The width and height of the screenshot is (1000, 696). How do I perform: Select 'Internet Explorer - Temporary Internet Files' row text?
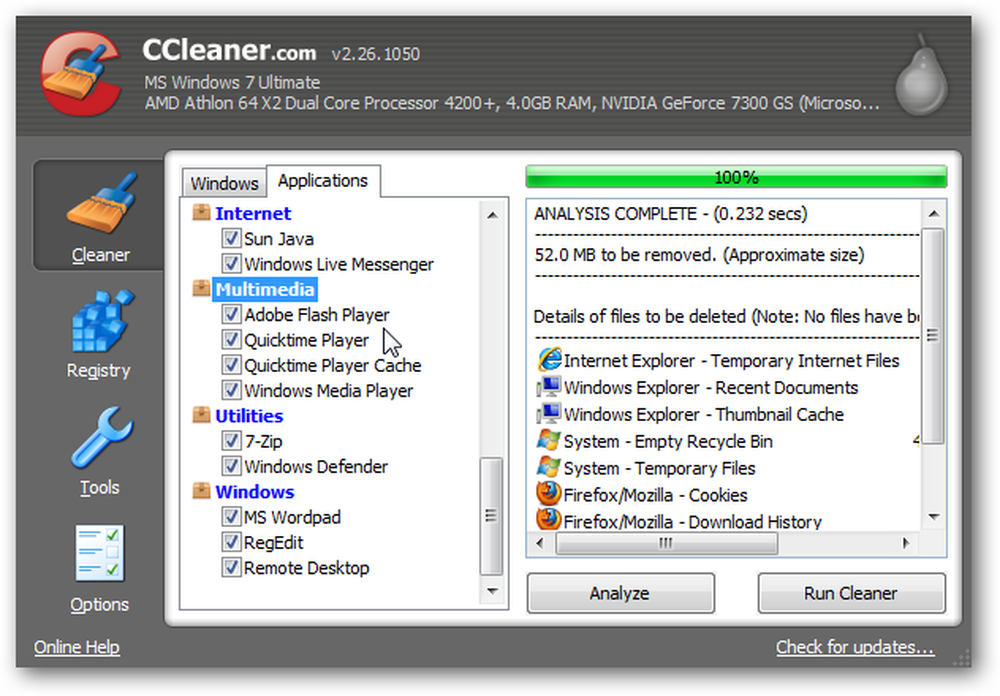point(732,361)
